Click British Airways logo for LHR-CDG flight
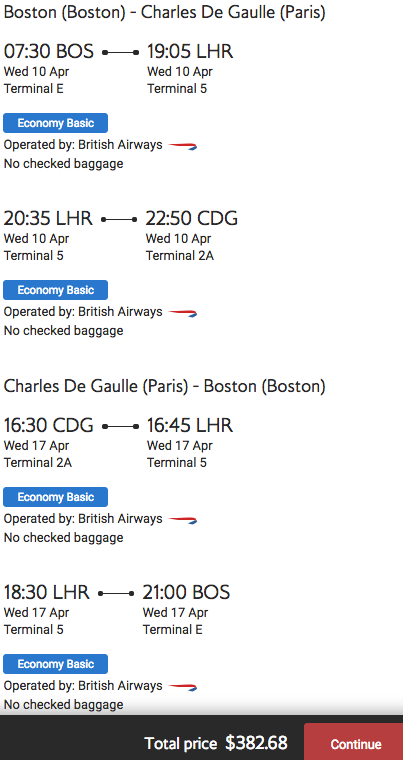Viewport: 403px width, 760px height. pos(183,313)
